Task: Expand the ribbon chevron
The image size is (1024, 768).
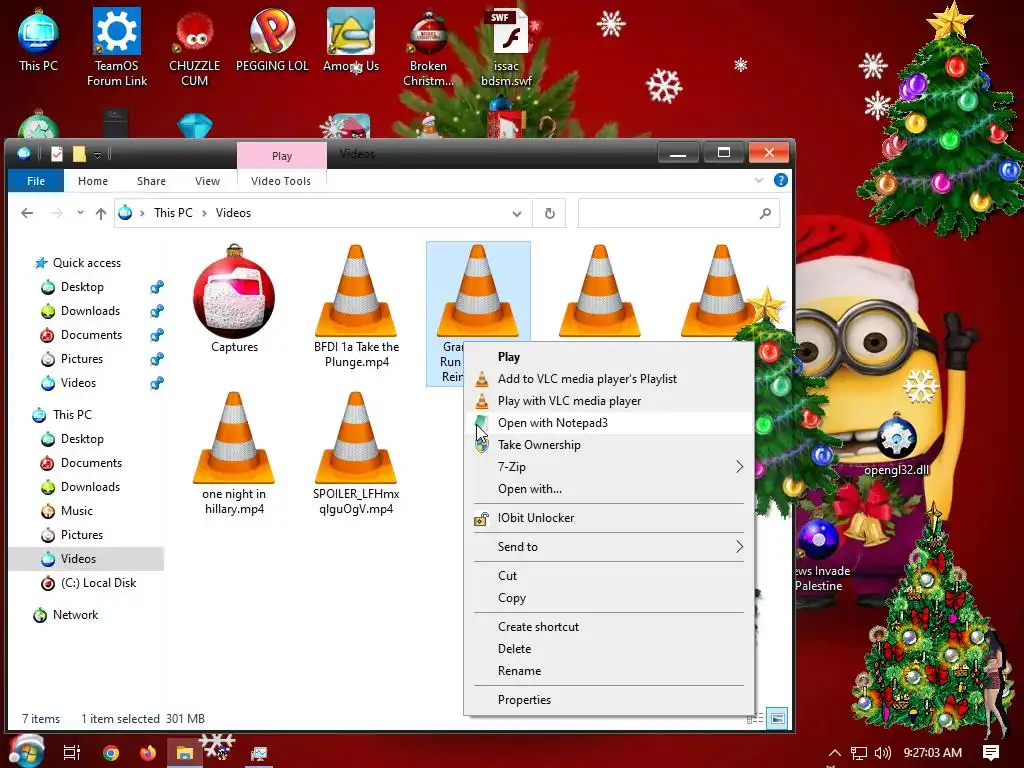Action: click(758, 180)
